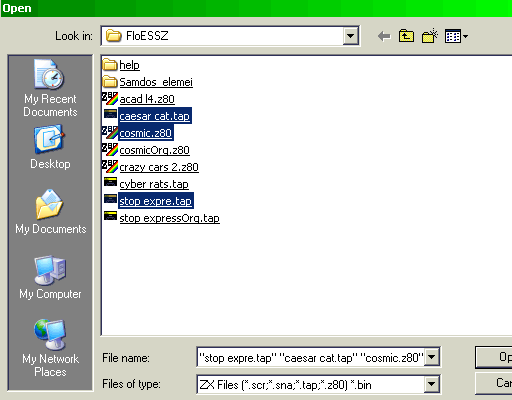The image size is (512, 400).
Task: Select file name stop expressOrg.tap
Action: 170,218
